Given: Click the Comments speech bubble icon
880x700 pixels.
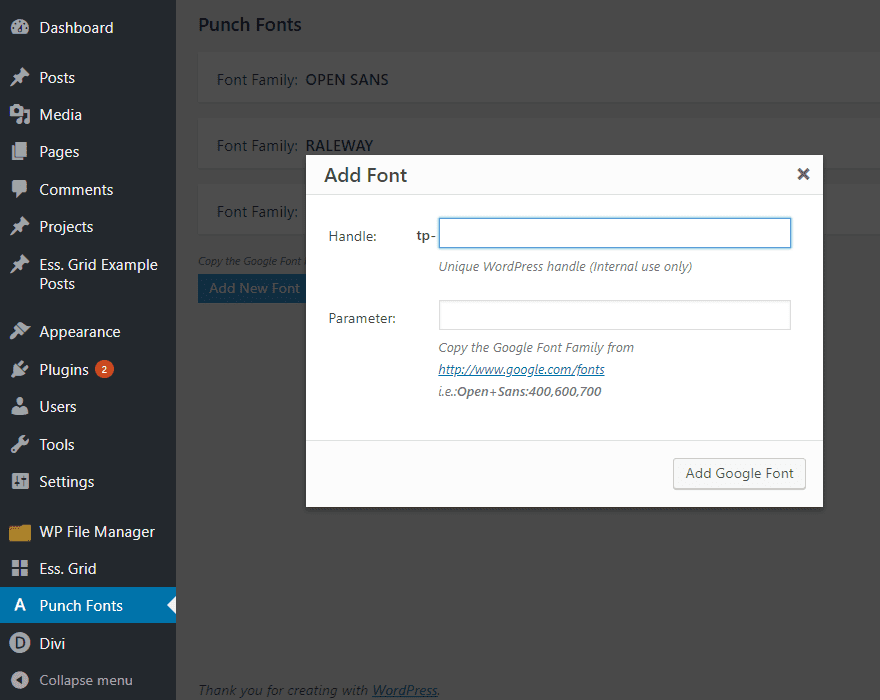Looking at the screenshot, I should (19, 189).
